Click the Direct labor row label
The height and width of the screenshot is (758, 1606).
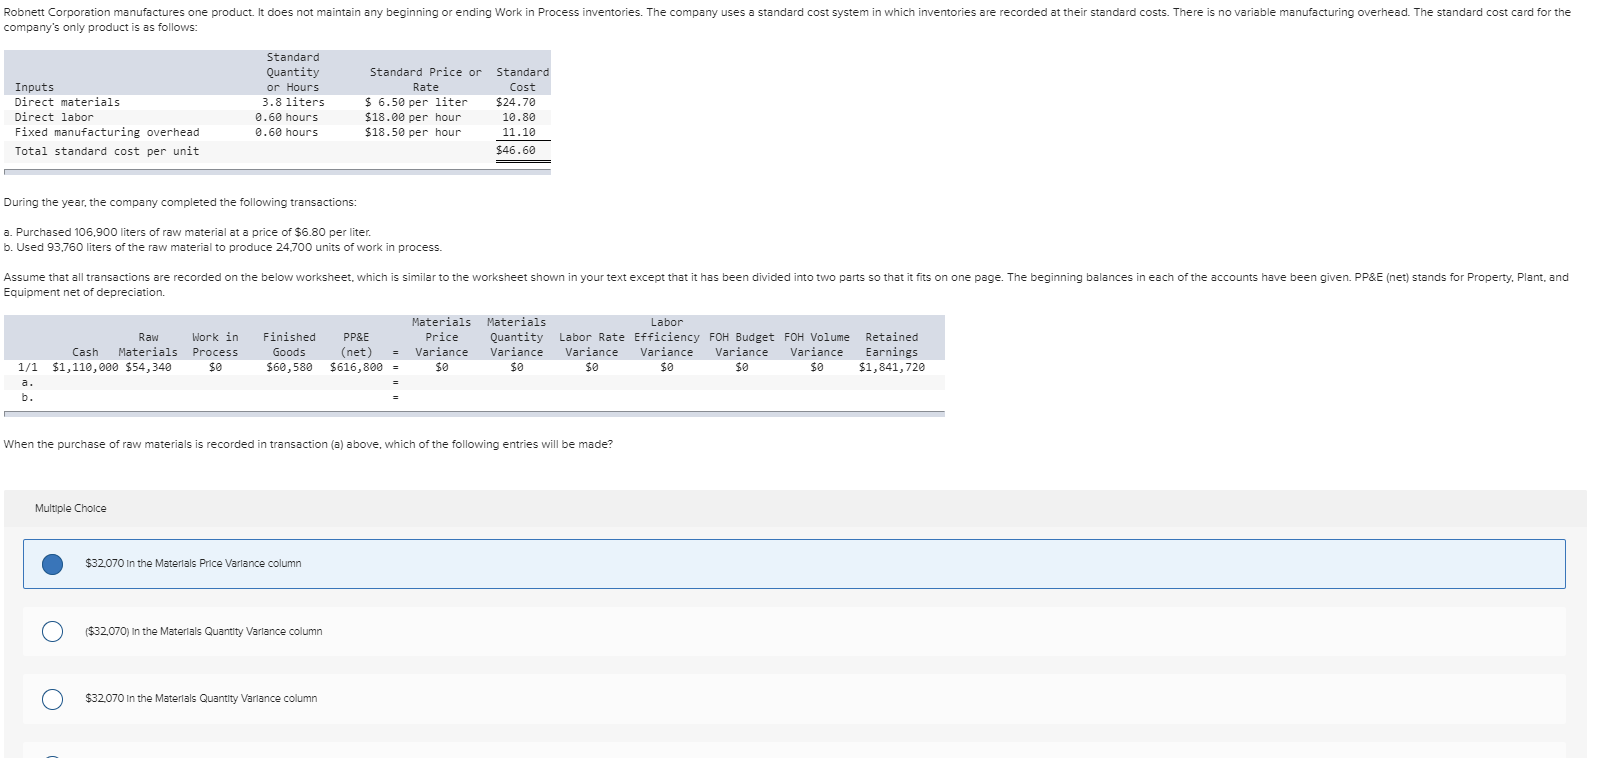tap(54, 117)
